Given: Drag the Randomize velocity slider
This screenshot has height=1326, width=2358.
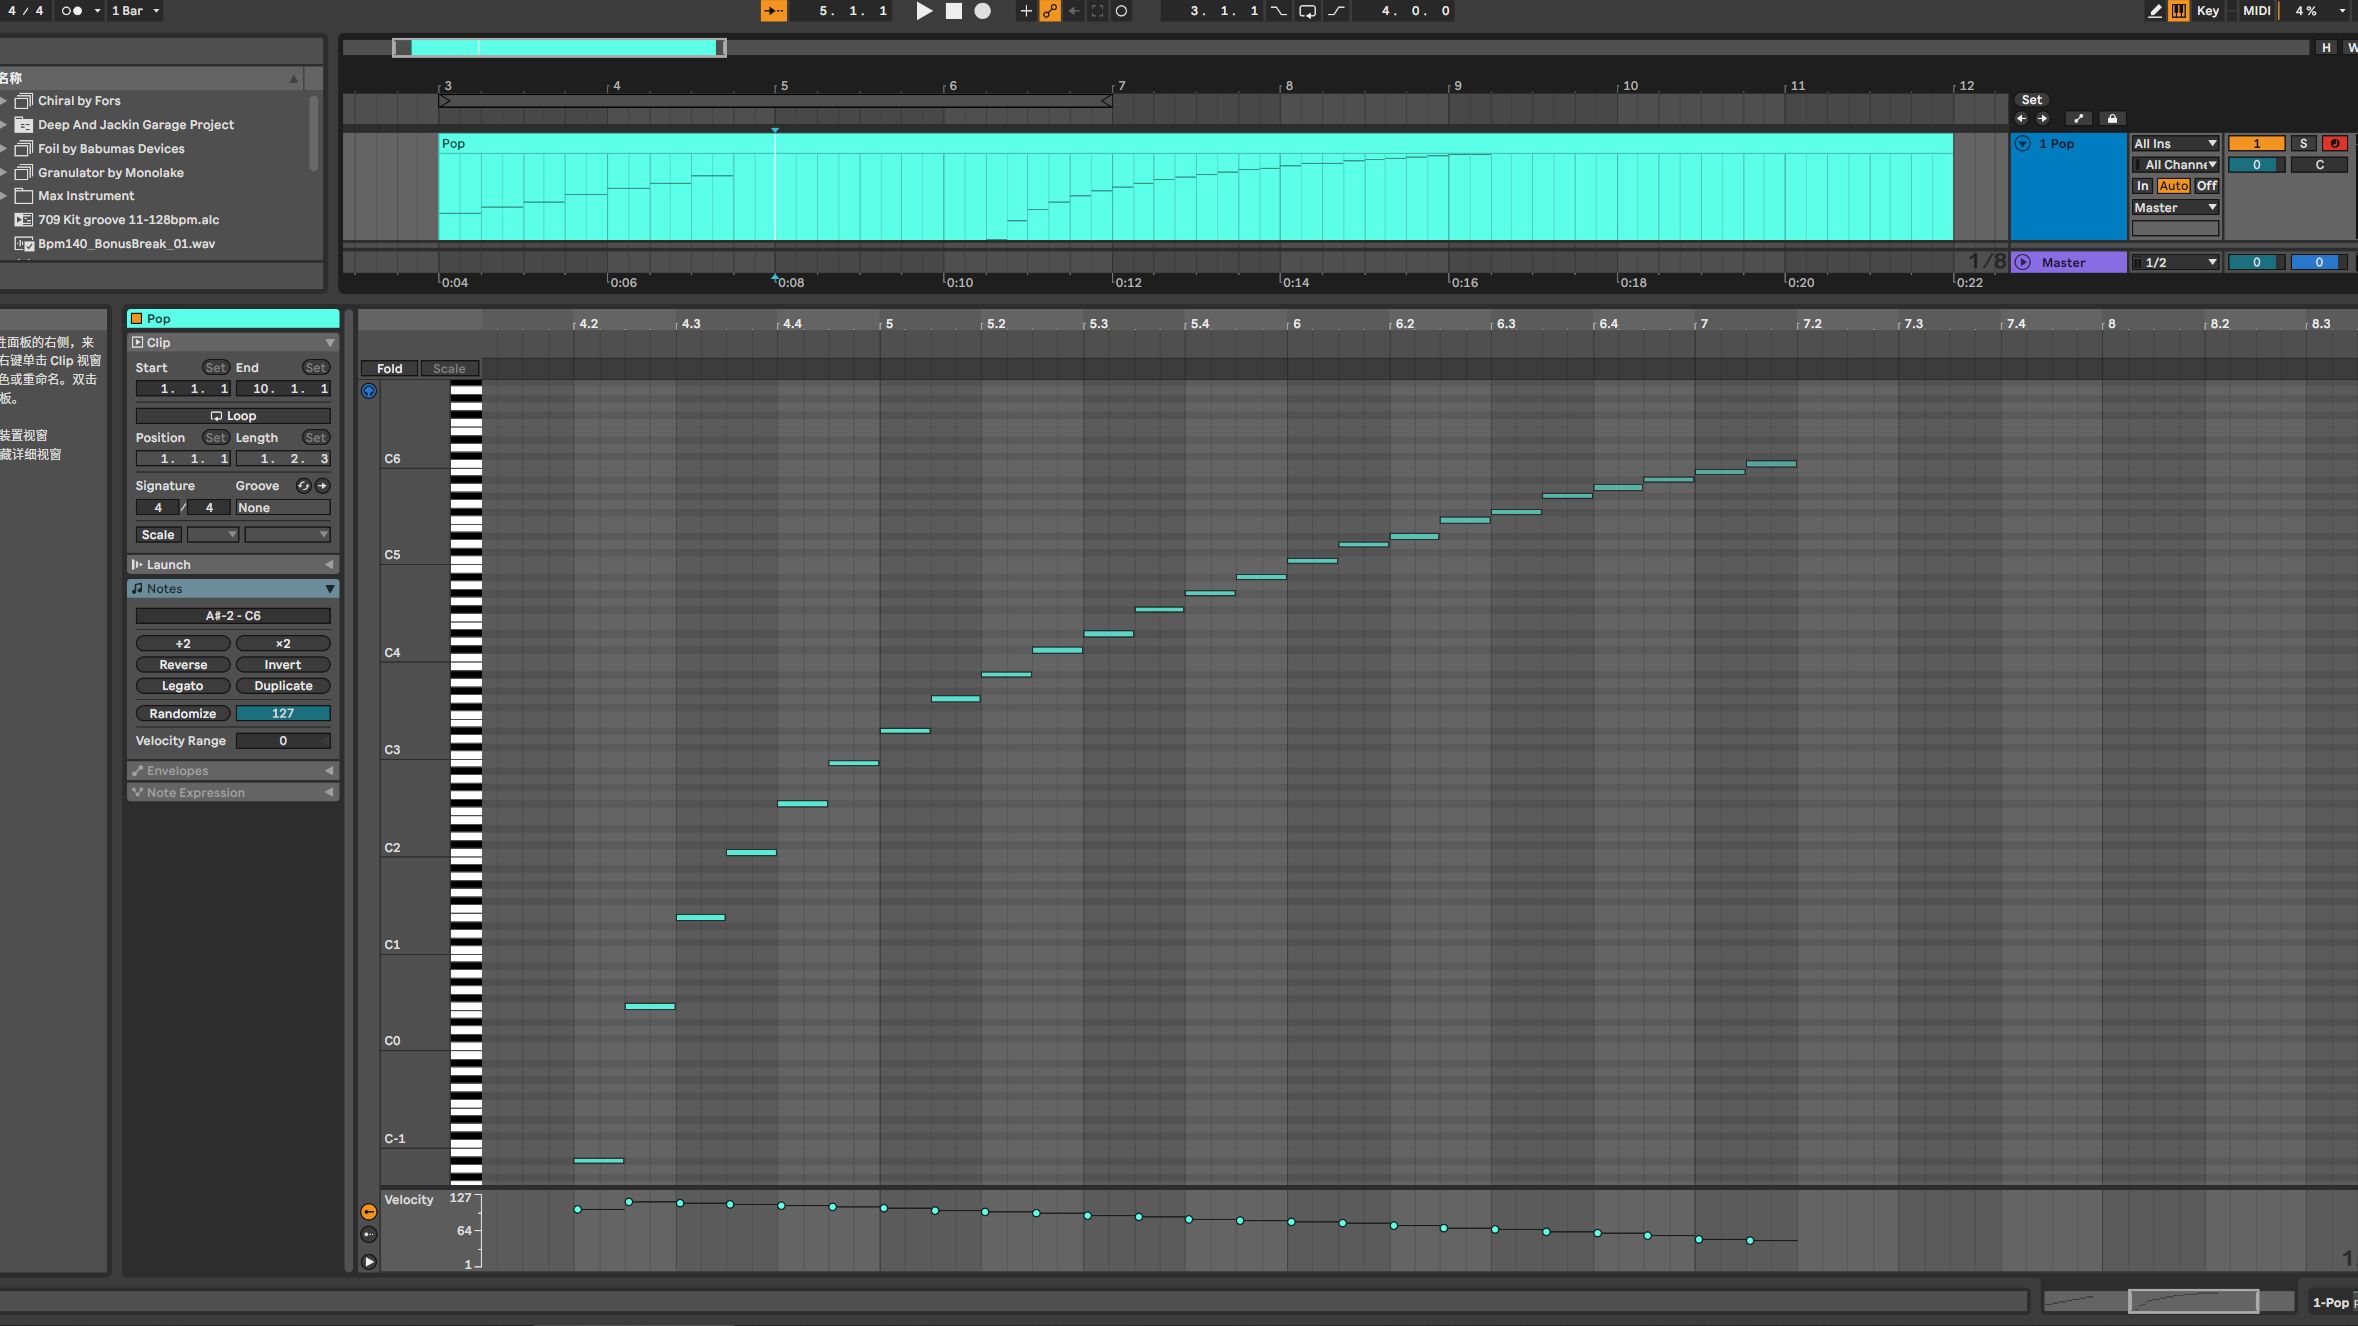Looking at the screenshot, I should 282,712.
